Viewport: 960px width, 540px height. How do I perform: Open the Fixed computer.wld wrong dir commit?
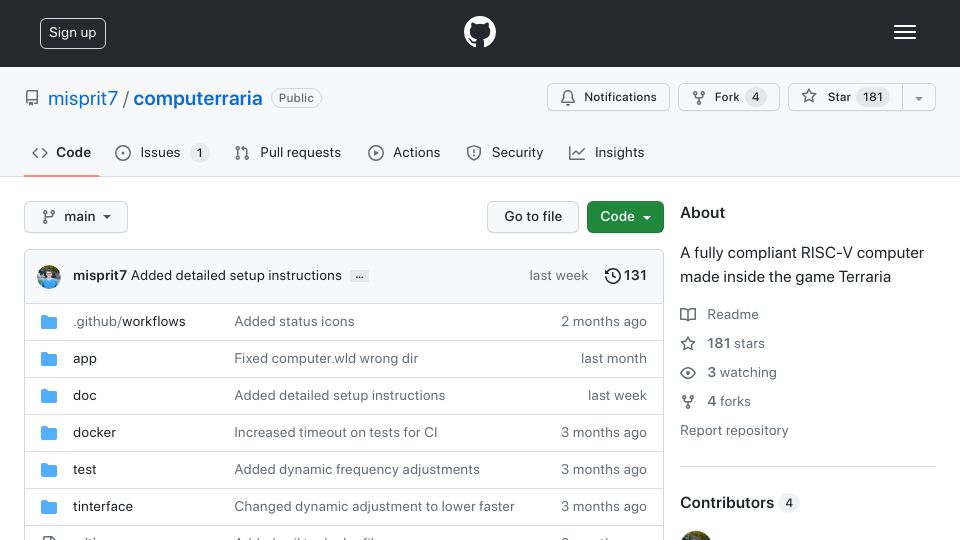pyautogui.click(x=326, y=358)
